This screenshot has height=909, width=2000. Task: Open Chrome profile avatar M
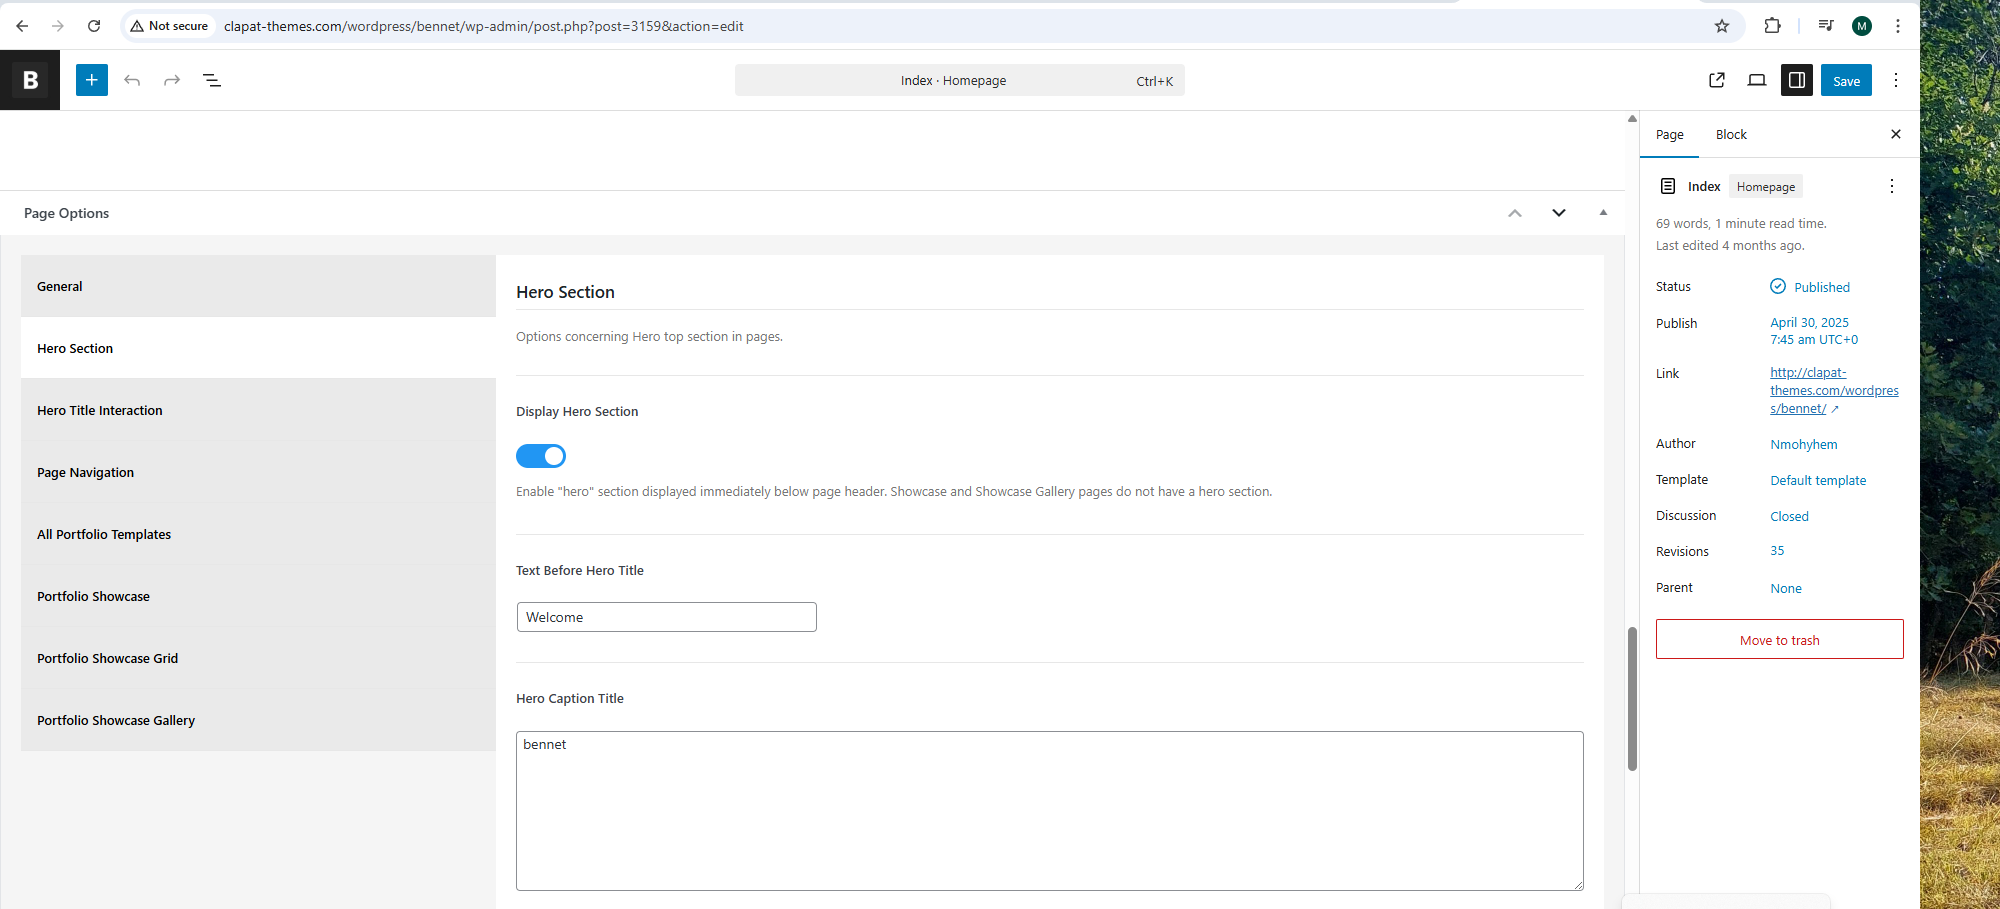(1862, 26)
